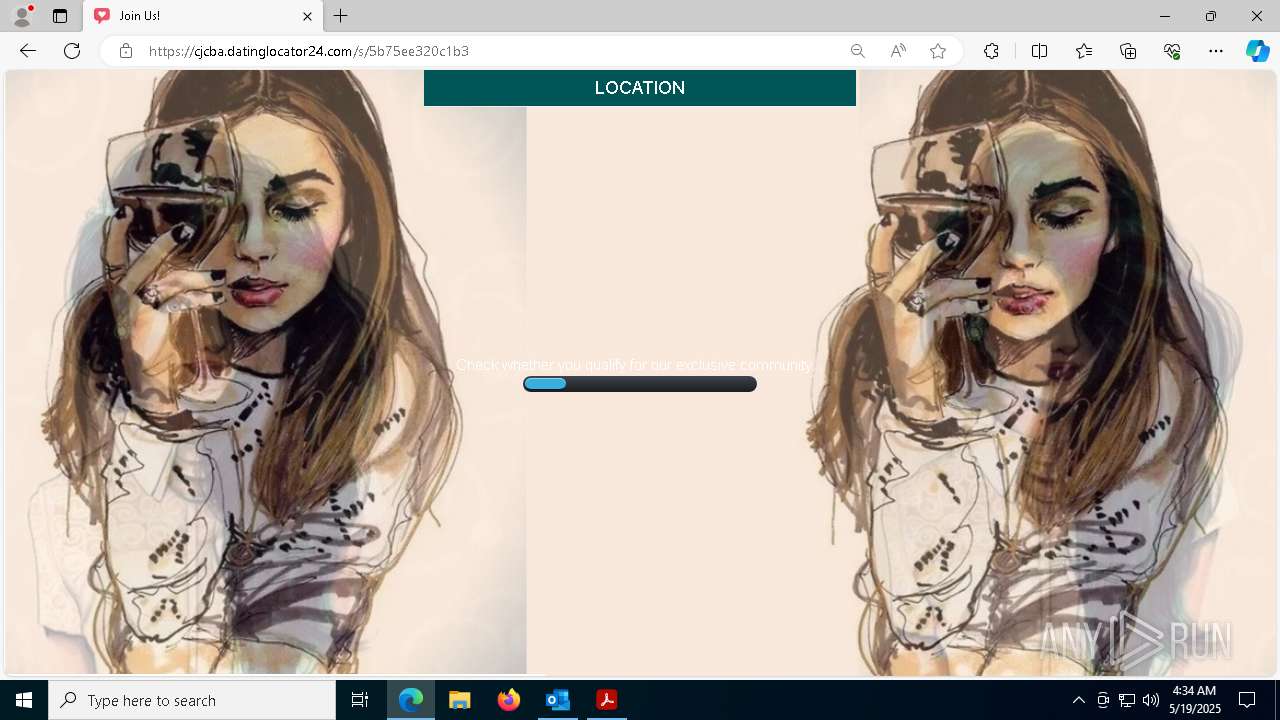Close the Join Us! tab
The image size is (1280, 720).
point(307,16)
